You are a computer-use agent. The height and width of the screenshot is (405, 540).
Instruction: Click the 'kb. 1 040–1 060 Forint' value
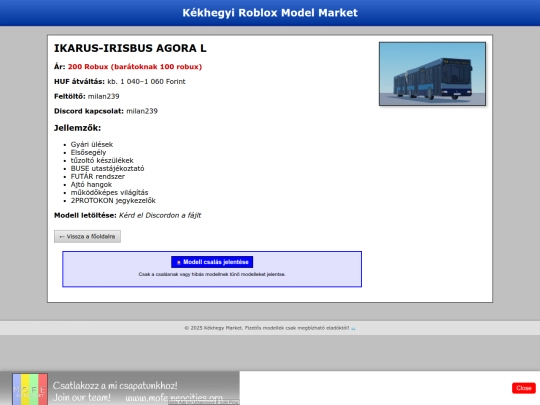pyautogui.click(x=146, y=82)
